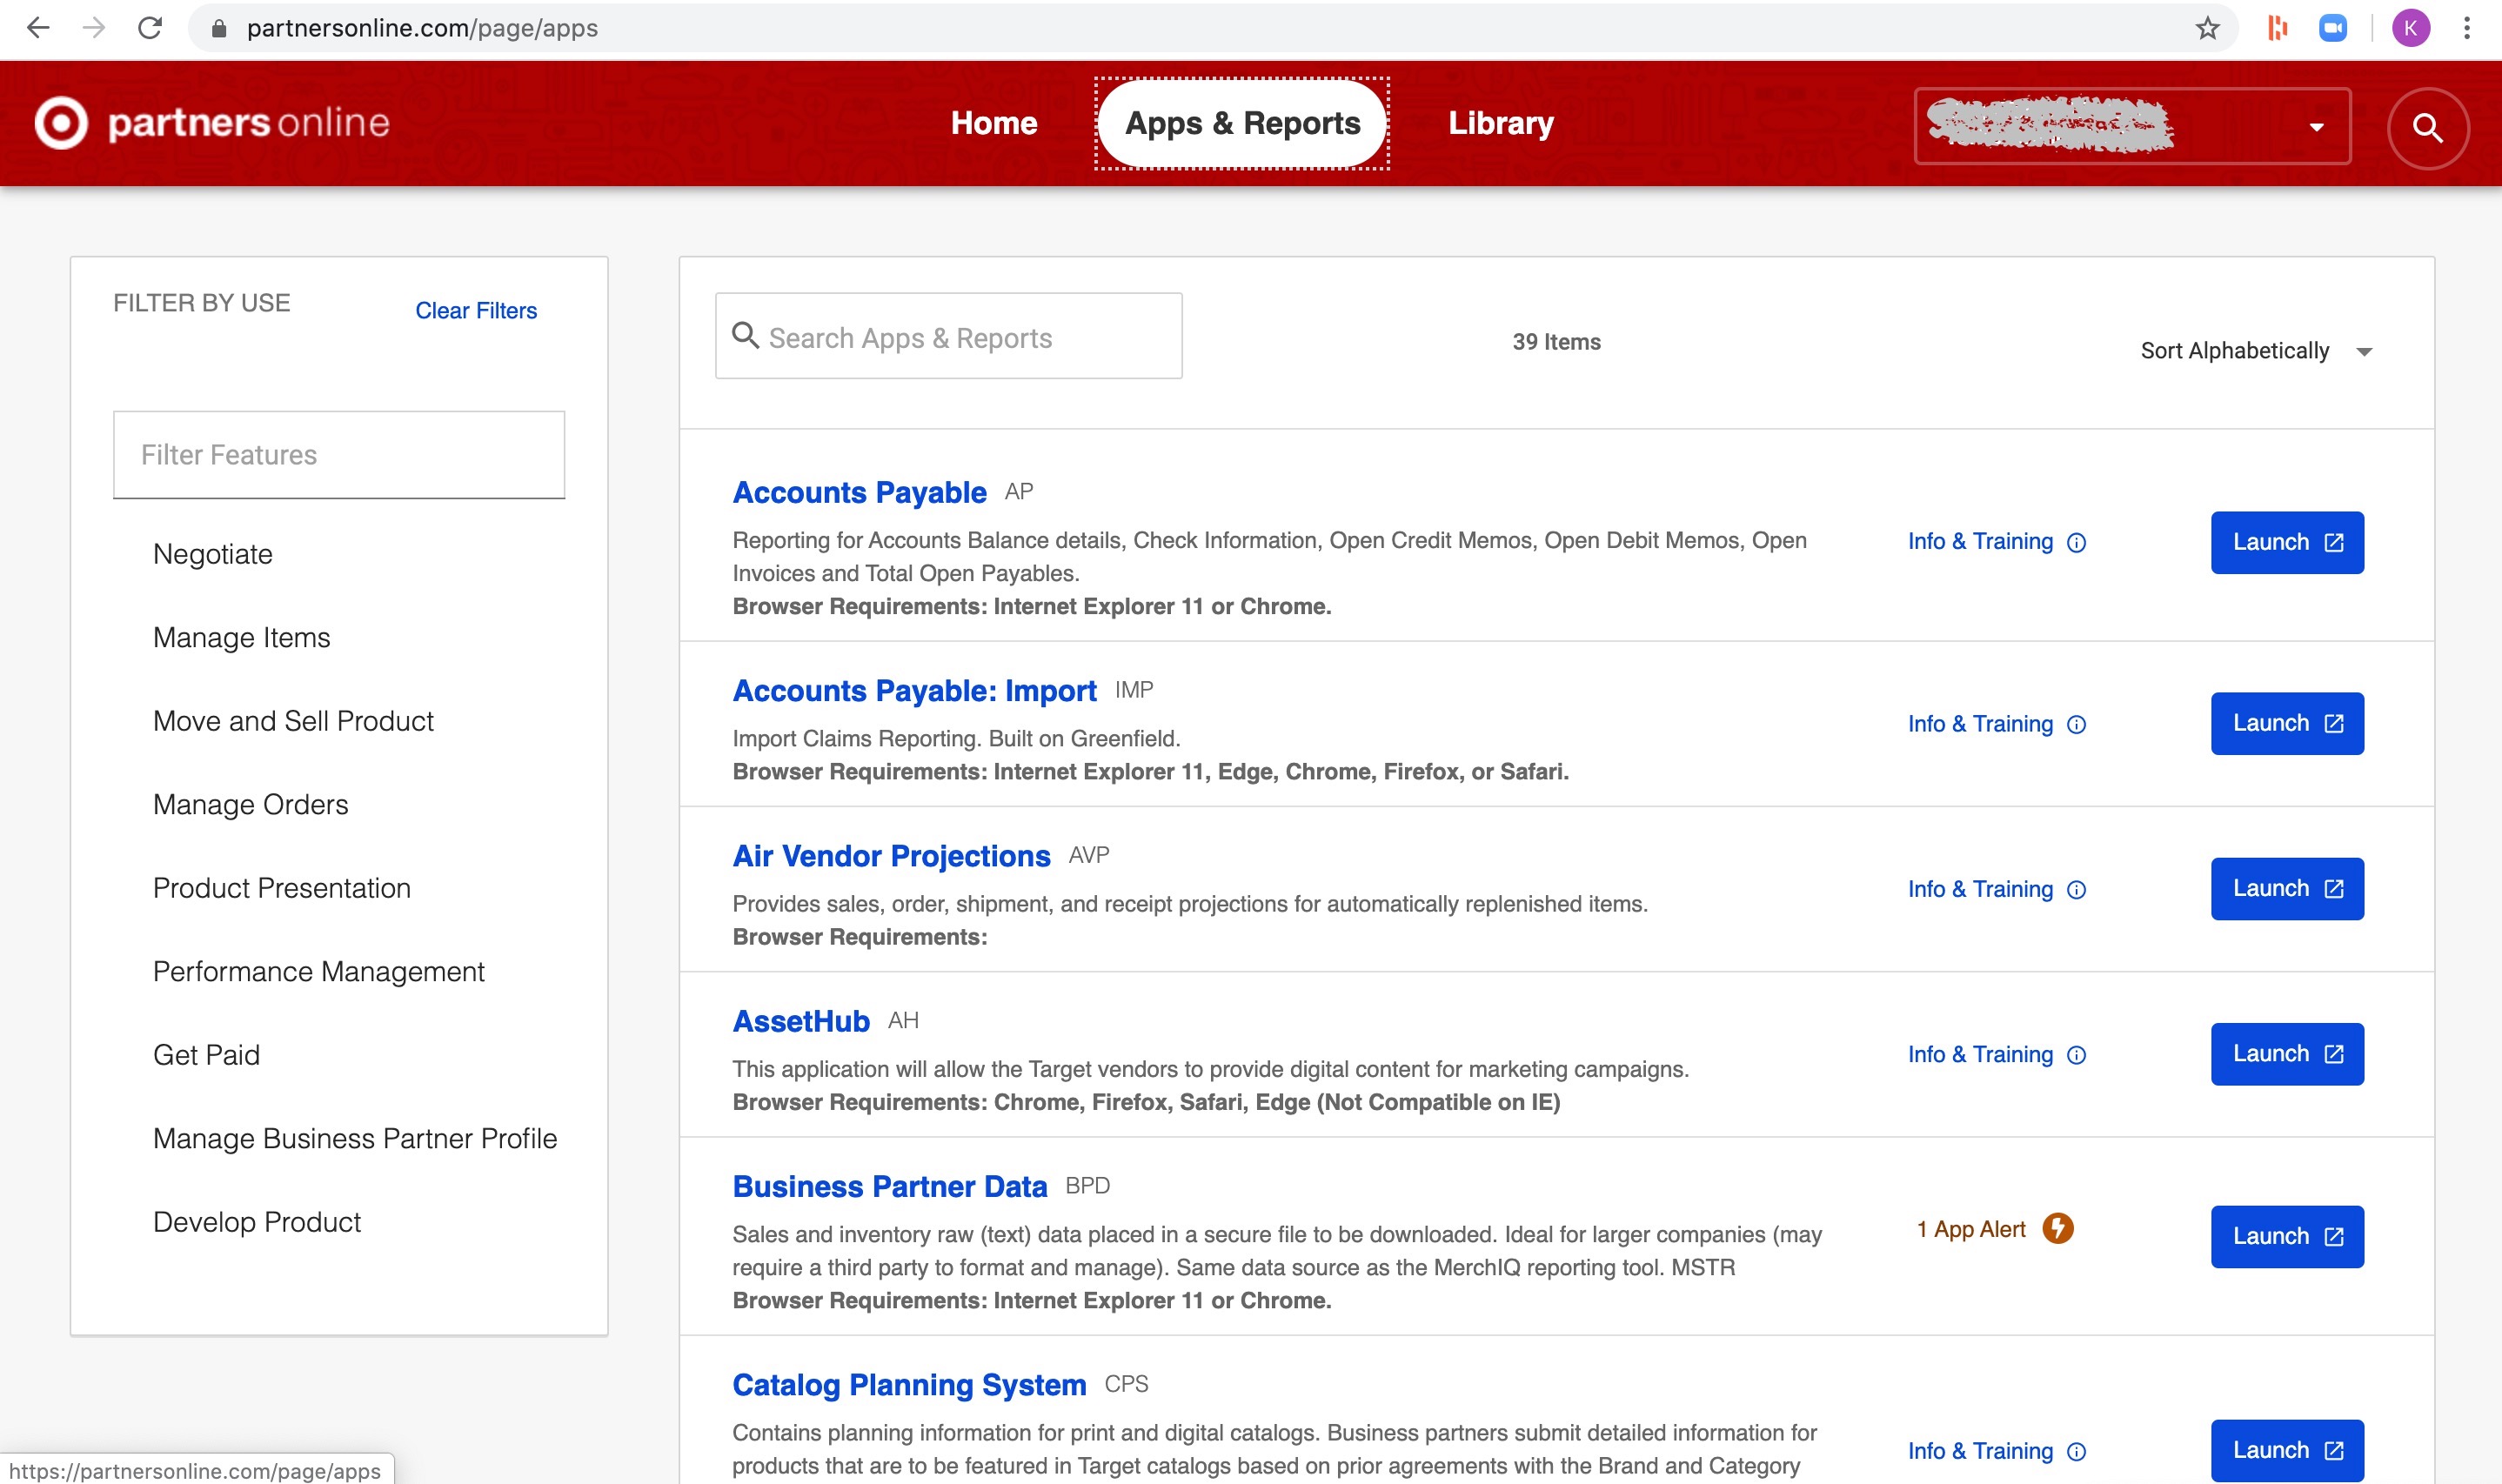Go to the Home tab

tap(993, 123)
